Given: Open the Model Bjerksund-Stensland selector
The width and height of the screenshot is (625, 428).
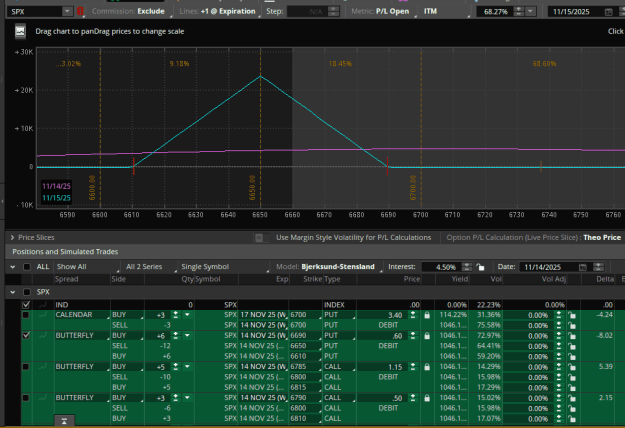Looking at the screenshot, I should tap(325, 267).
